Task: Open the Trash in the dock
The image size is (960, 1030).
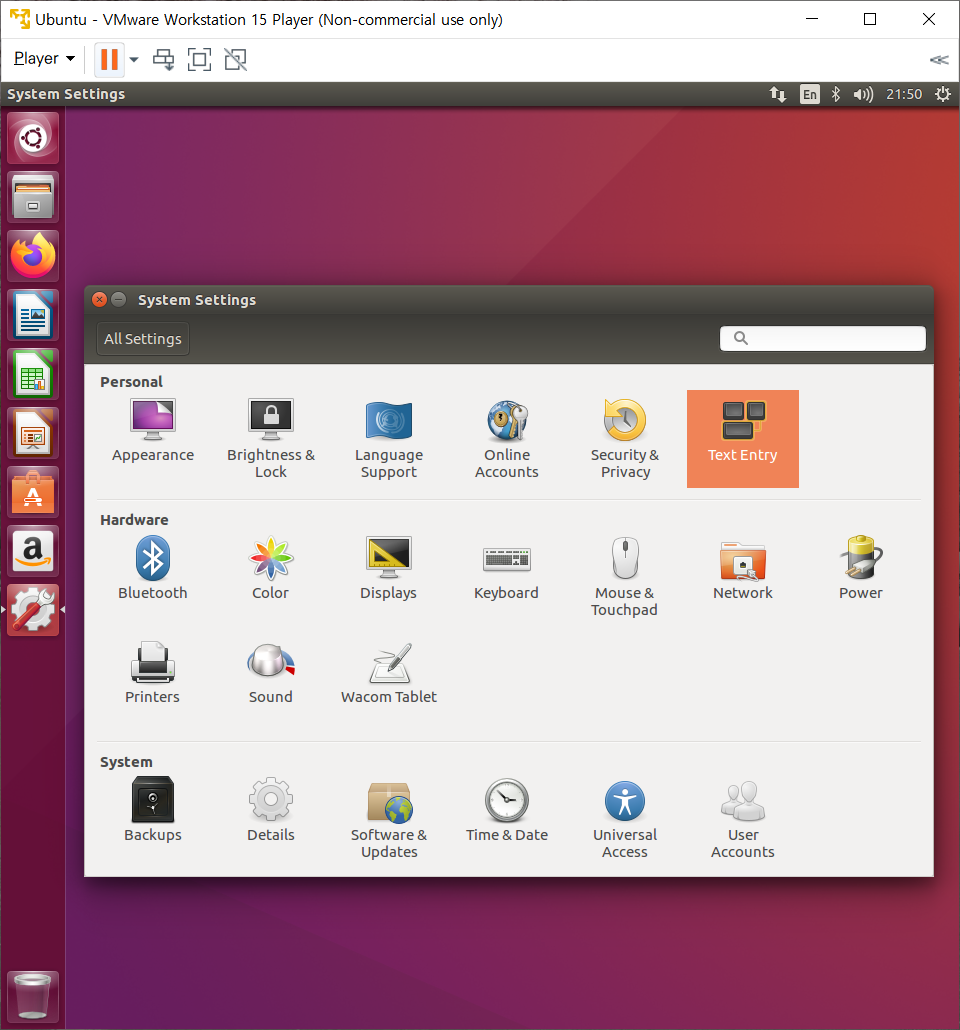Action: pyautogui.click(x=33, y=996)
